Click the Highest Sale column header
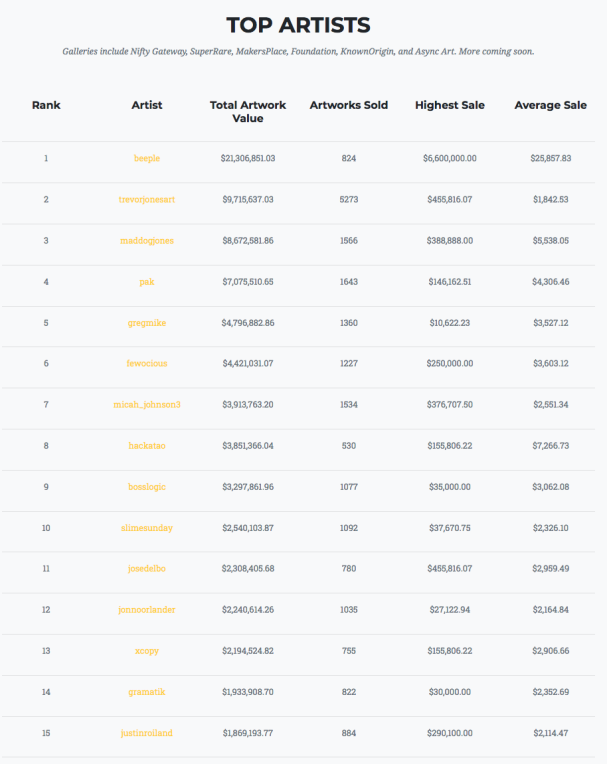Viewport: 607px width, 764px height. [450, 105]
